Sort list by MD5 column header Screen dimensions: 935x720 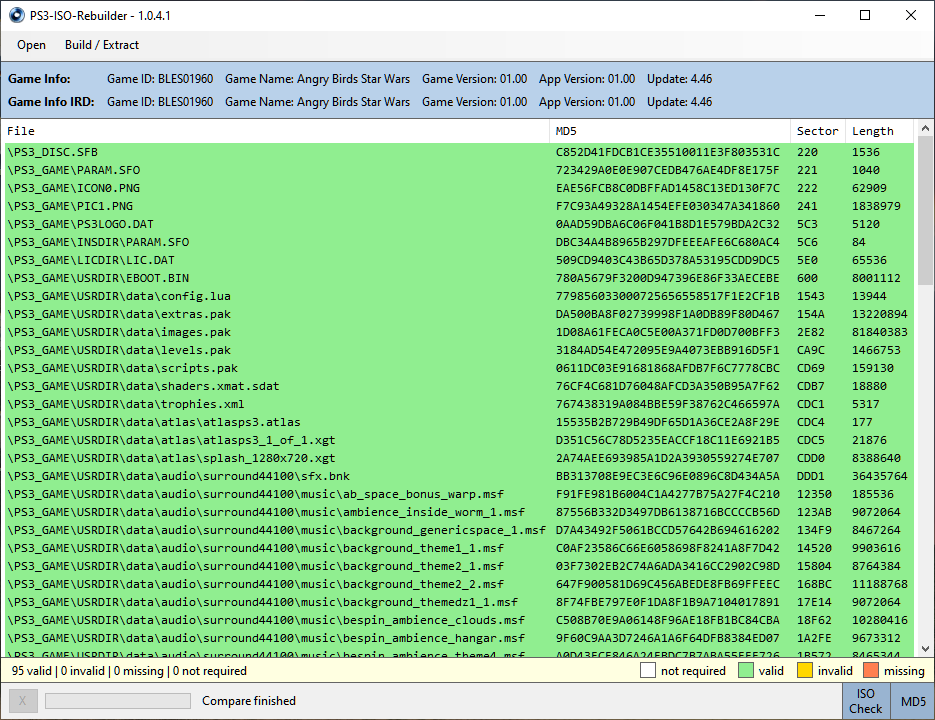click(669, 131)
